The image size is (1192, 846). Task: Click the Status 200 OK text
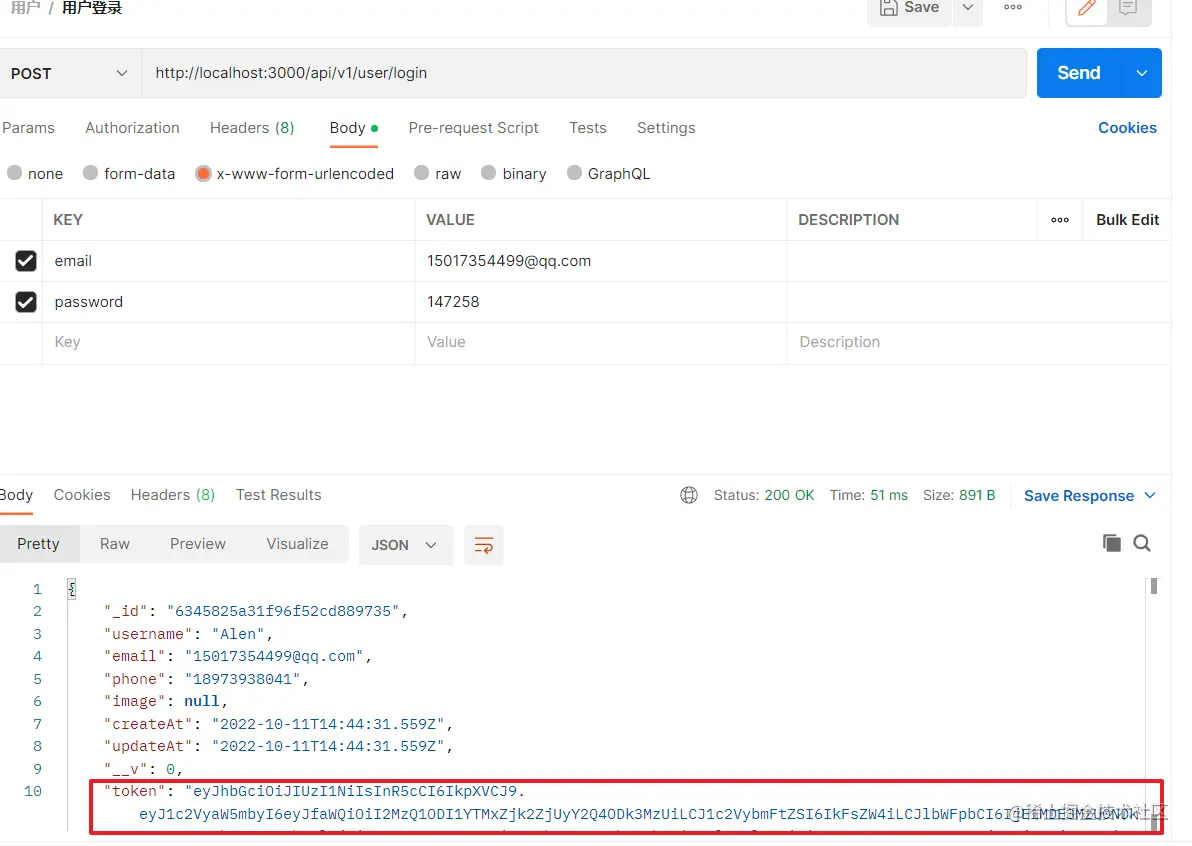[x=763, y=496]
